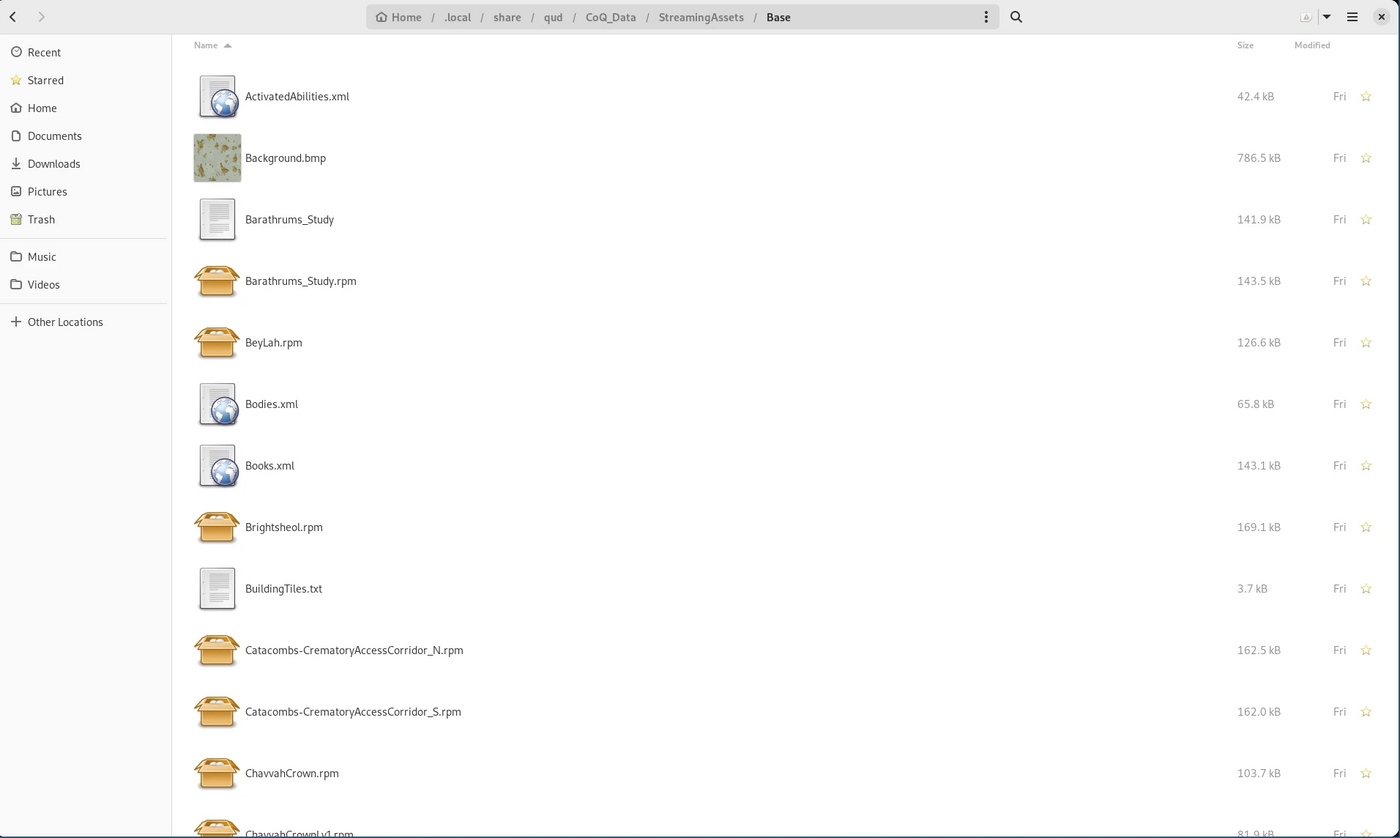Star the ChavvahCrown.rpm file

pyautogui.click(x=1366, y=773)
